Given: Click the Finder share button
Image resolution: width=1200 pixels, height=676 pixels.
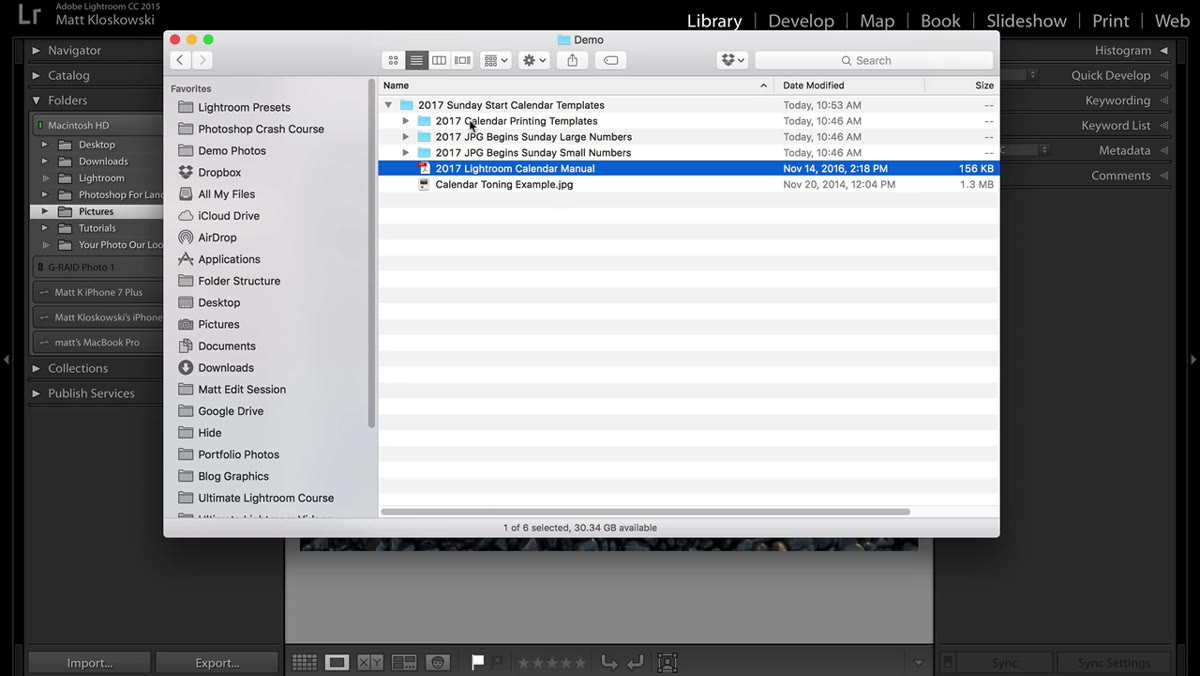Looking at the screenshot, I should pos(572,61).
